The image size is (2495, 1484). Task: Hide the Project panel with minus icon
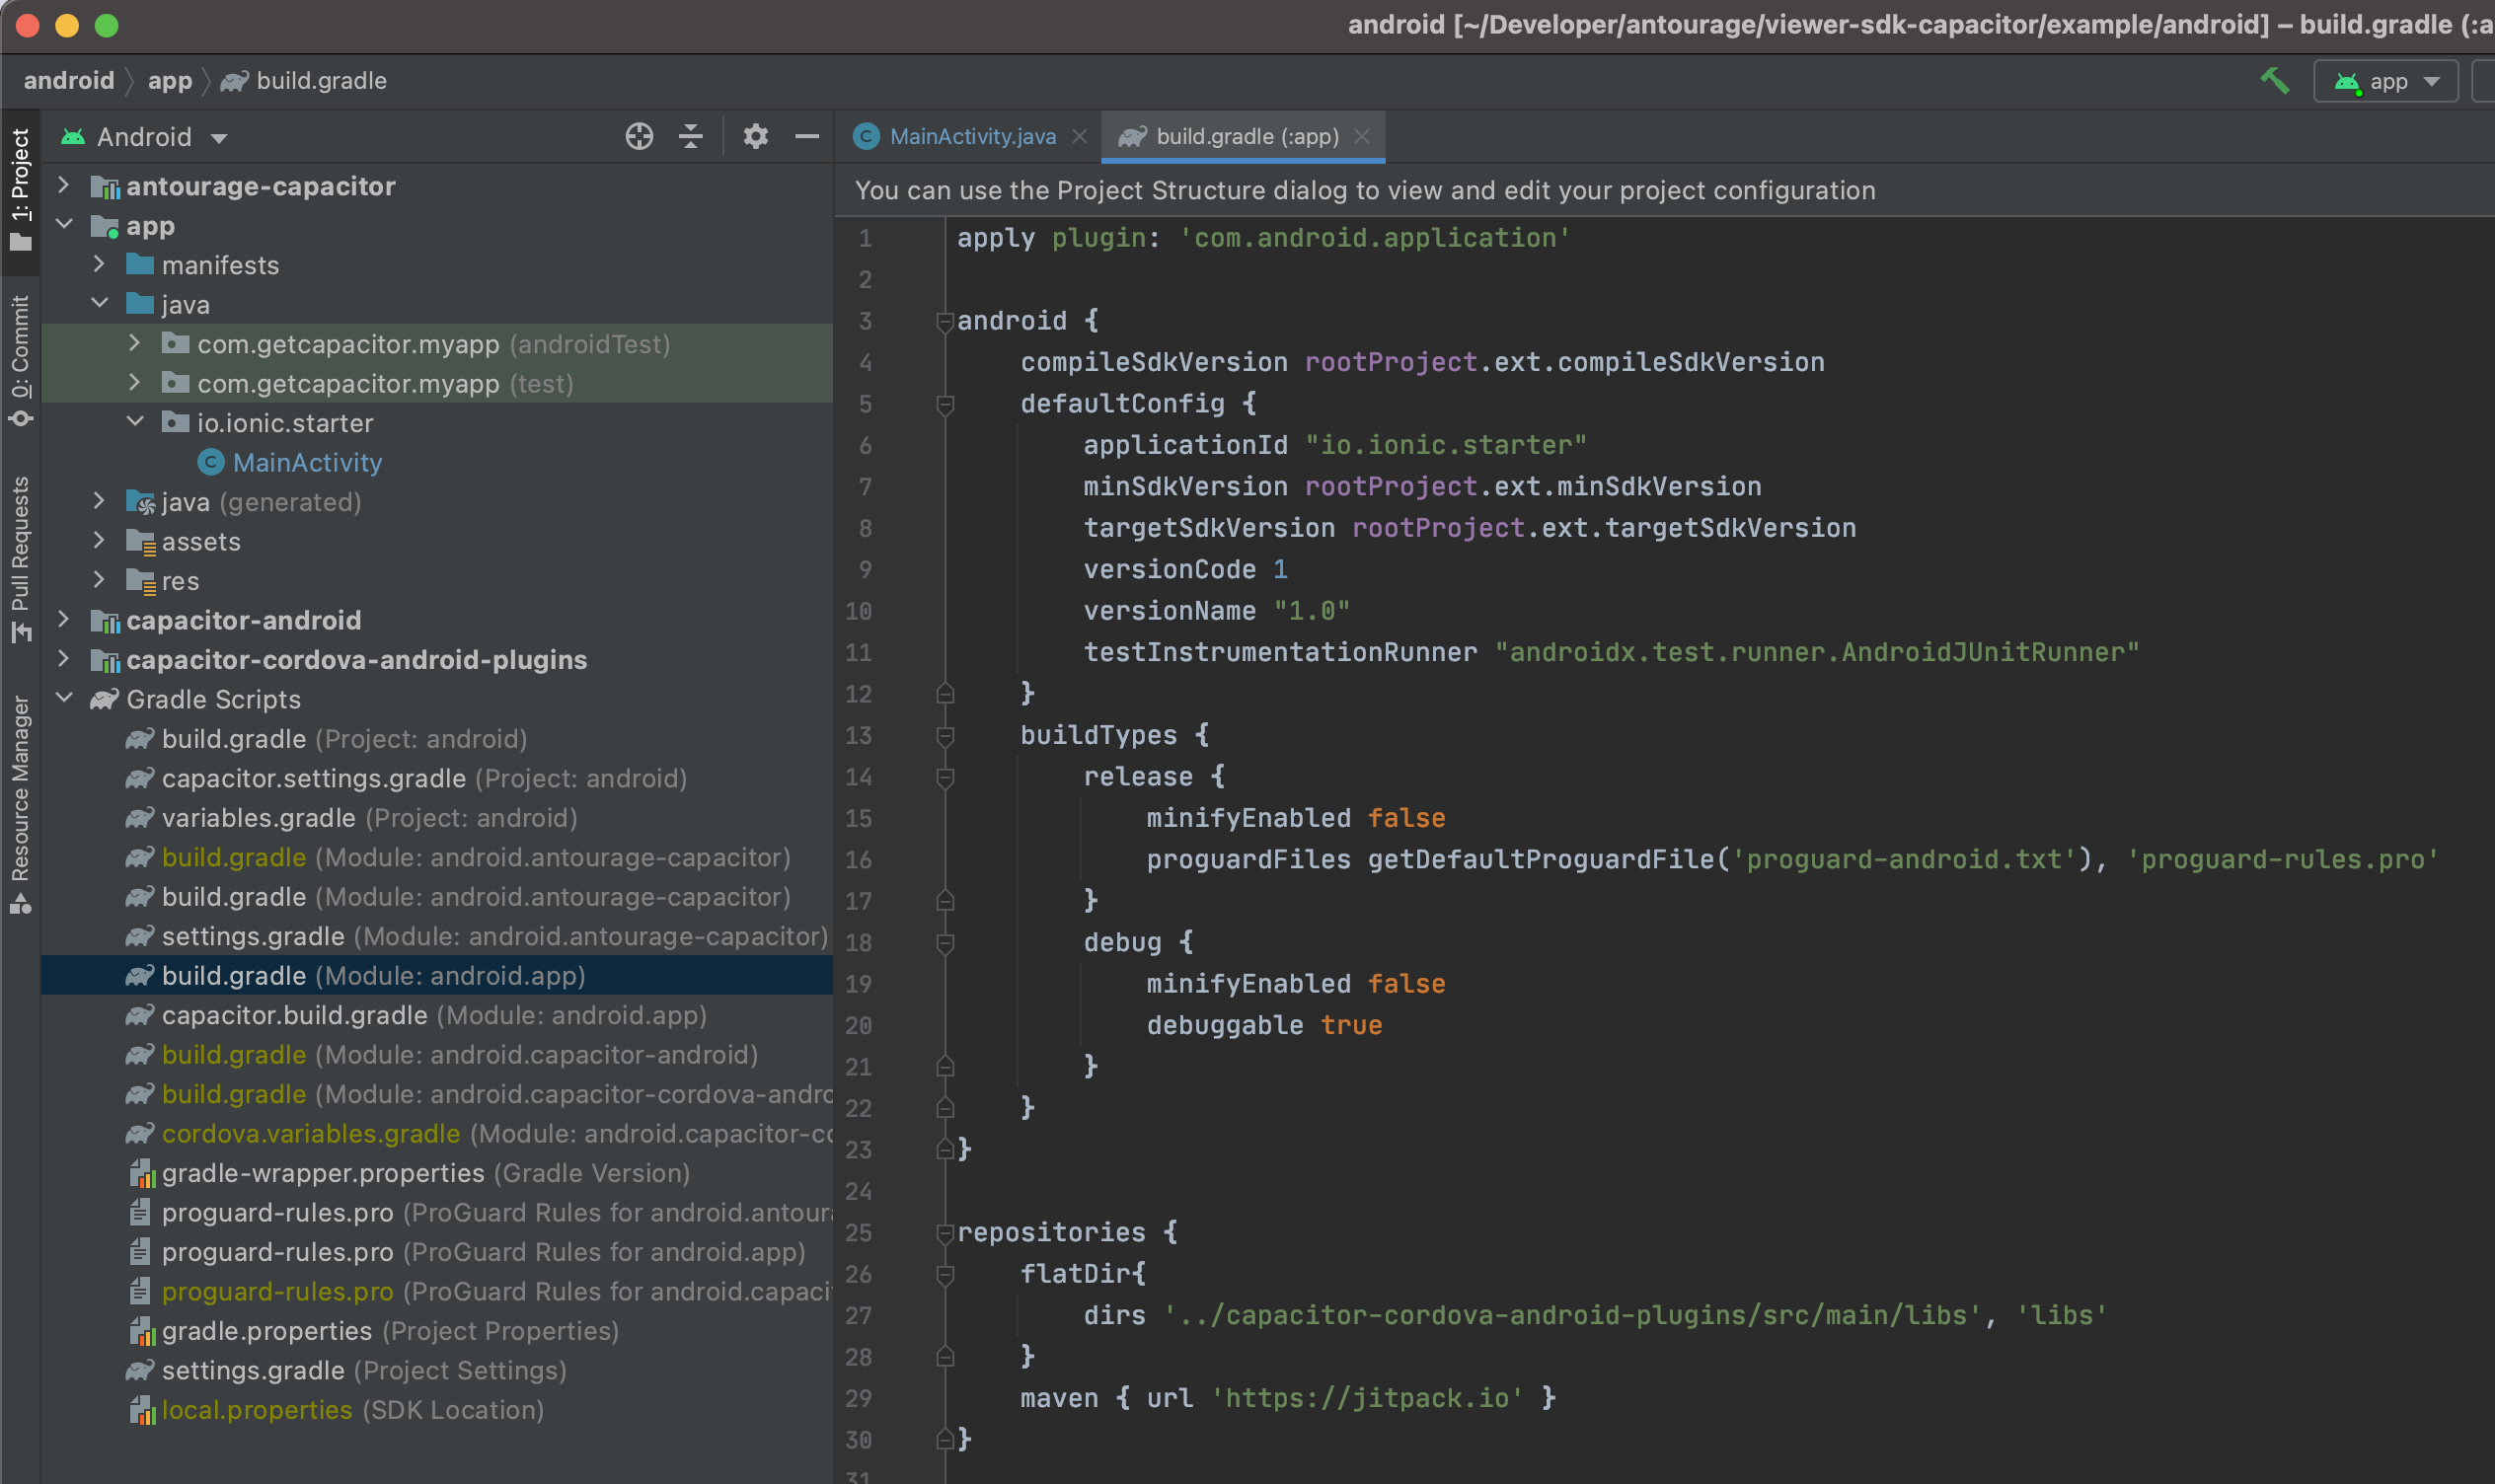(807, 136)
